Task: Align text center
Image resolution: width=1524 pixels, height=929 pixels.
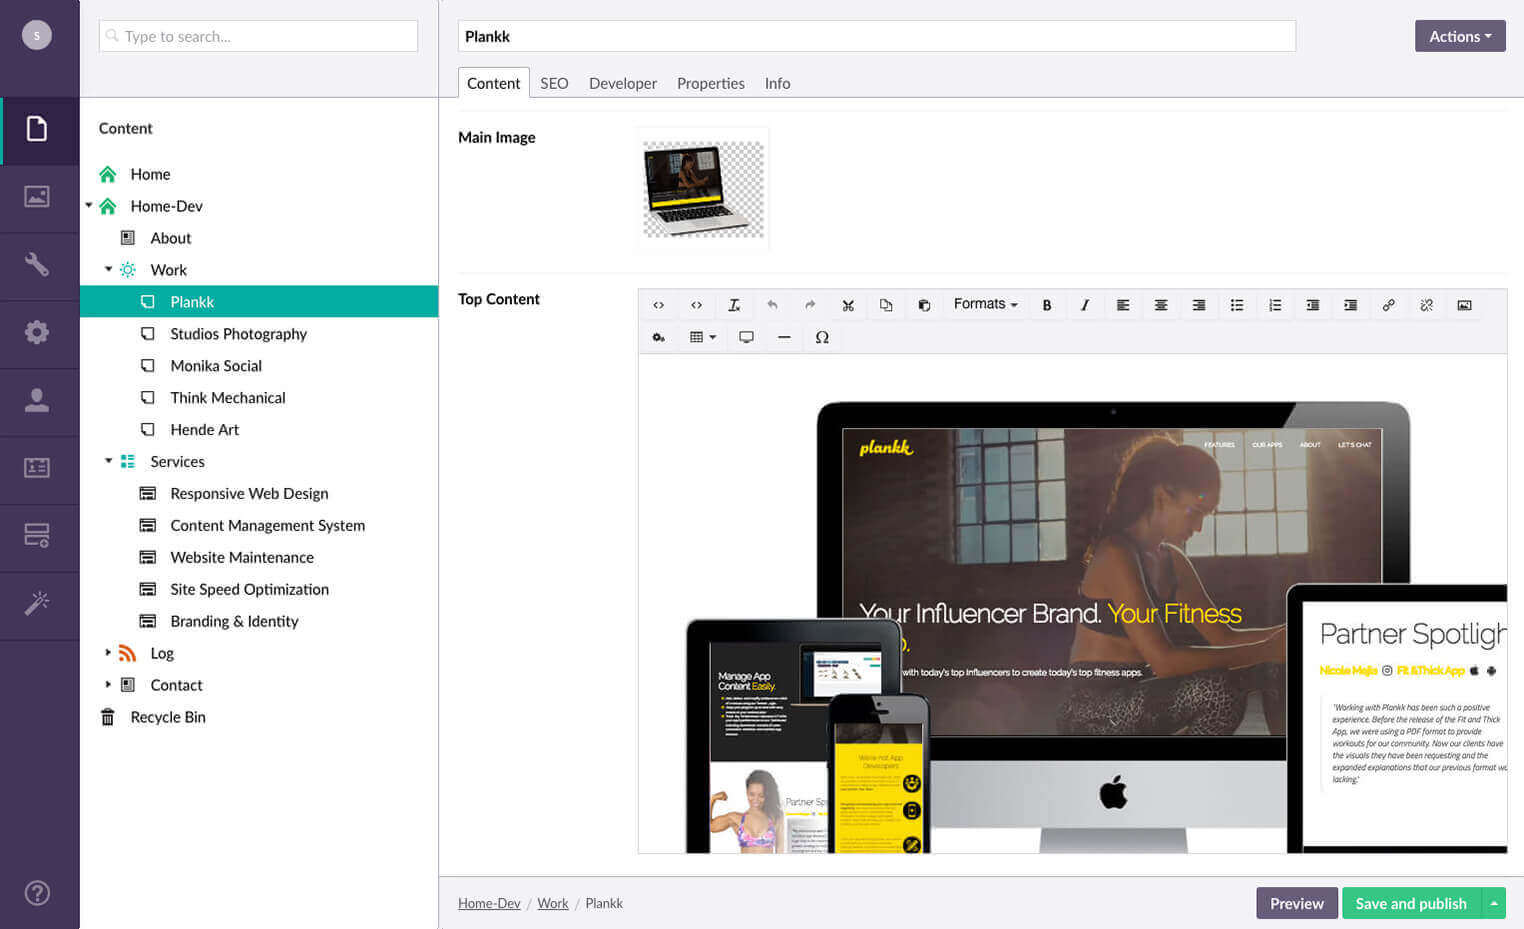Action: click(x=1161, y=305)
